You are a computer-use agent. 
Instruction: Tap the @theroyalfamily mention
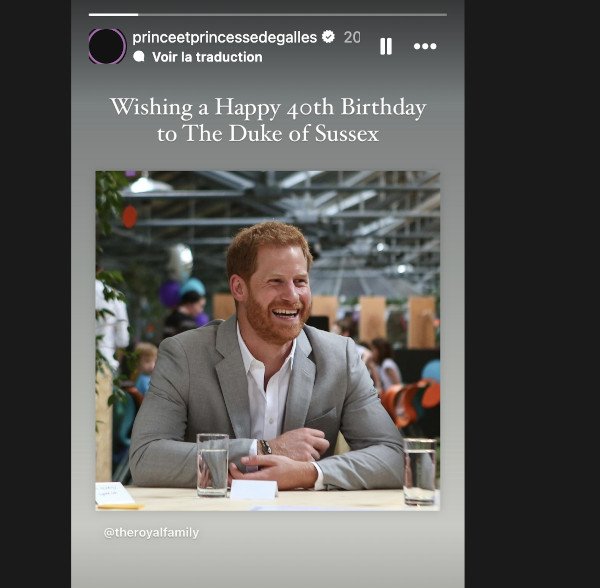tap(152, 532)
